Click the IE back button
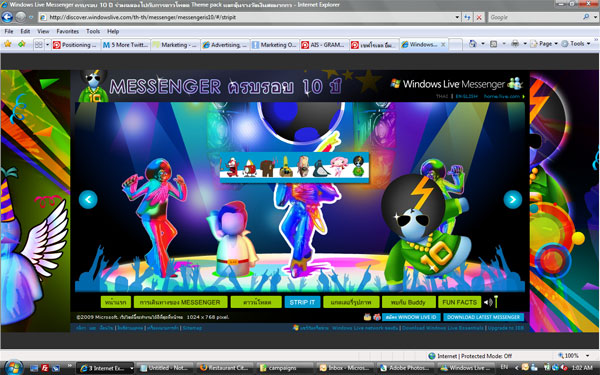This screenshot has width=600, height=375. click(7, 17)
